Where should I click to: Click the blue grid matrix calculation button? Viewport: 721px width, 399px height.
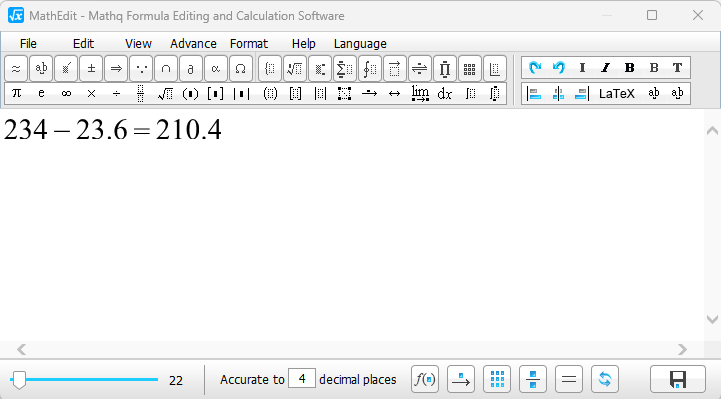(497, 379)
